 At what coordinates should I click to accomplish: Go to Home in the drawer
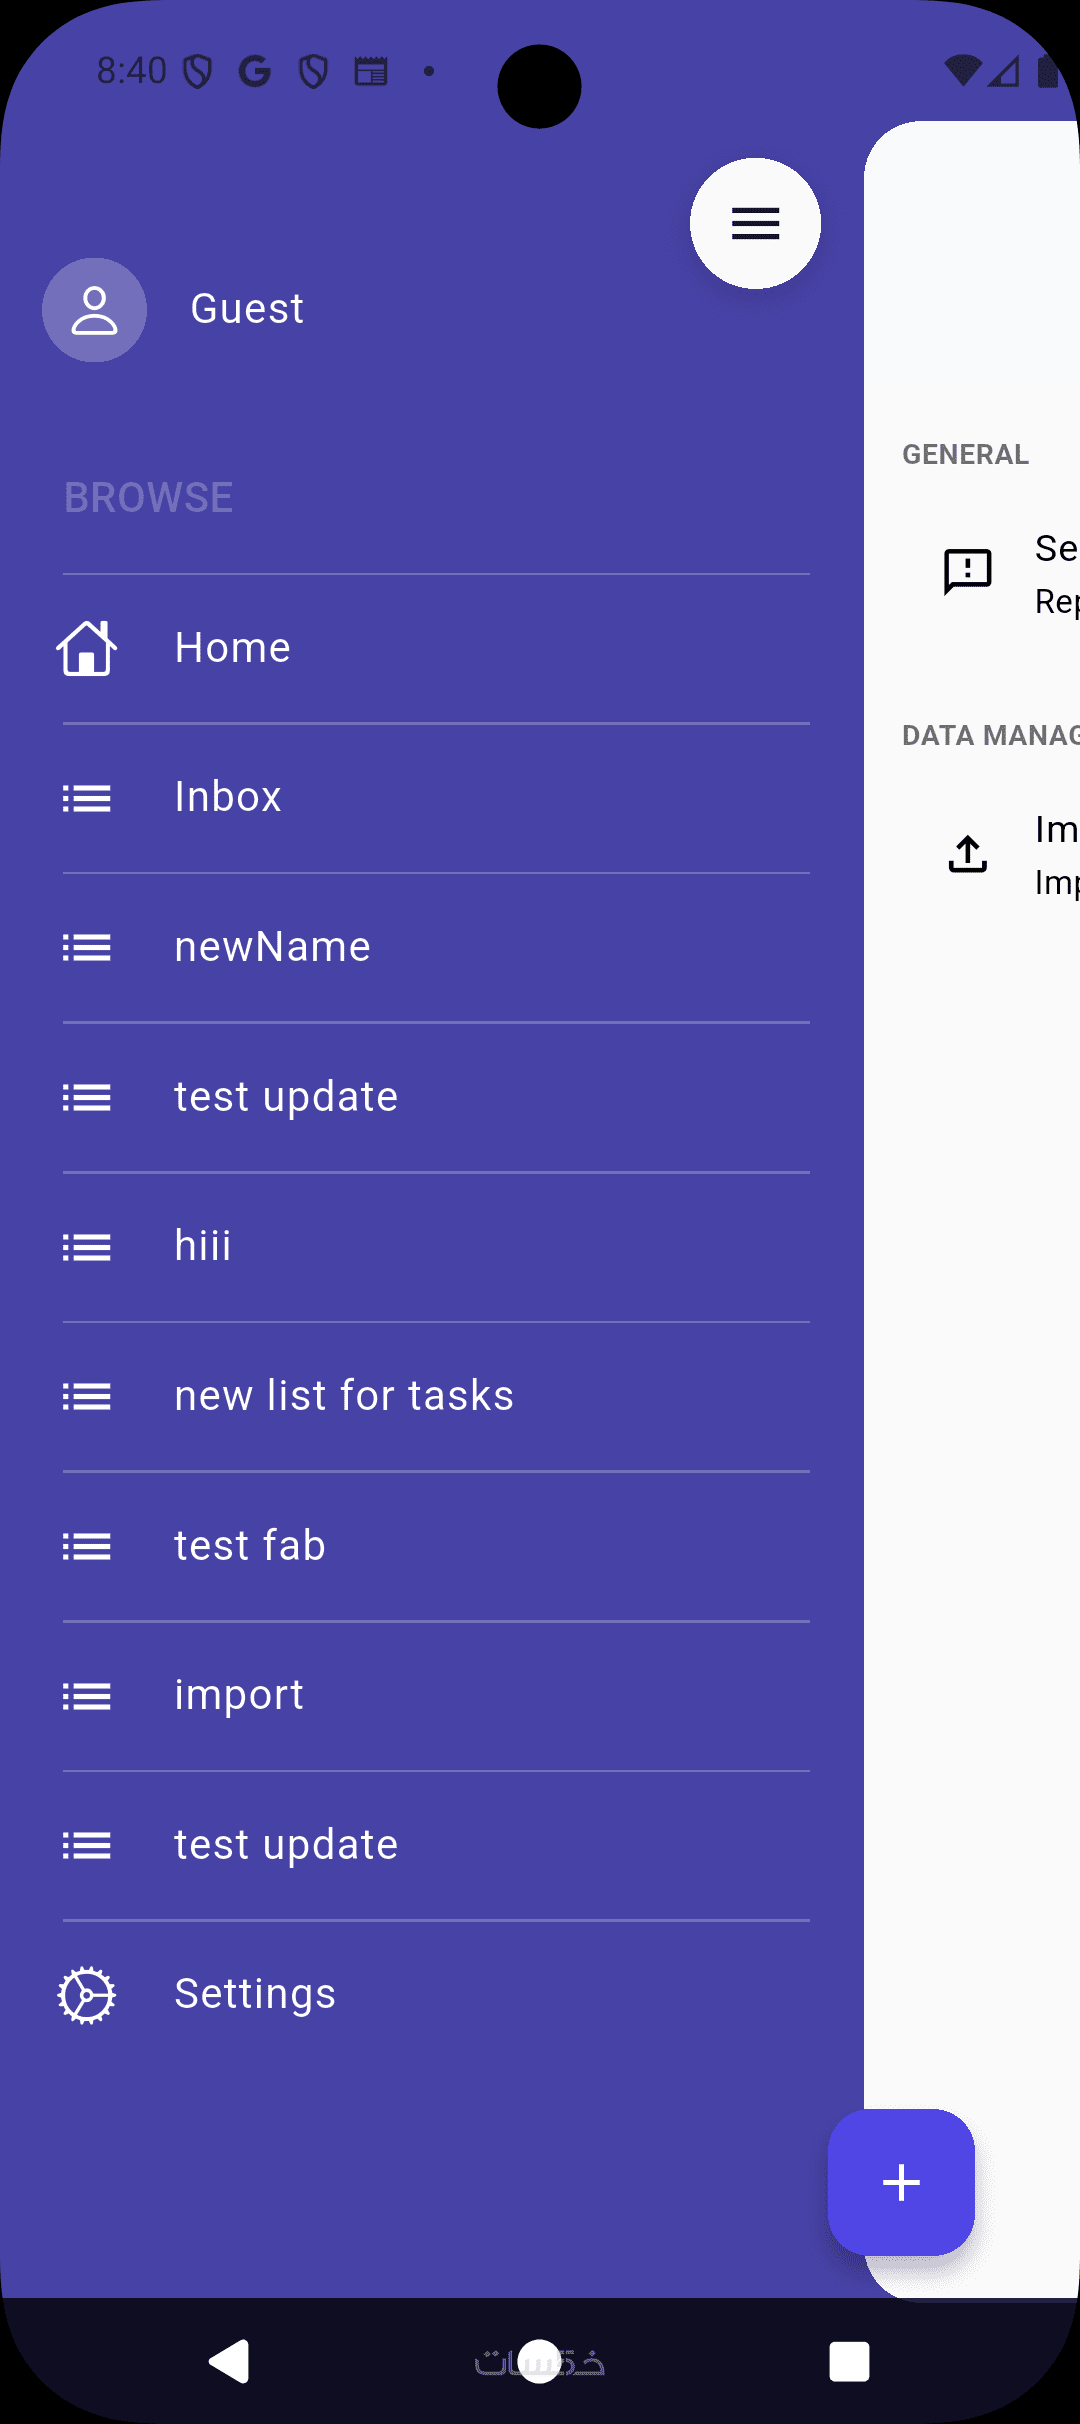click(232, 648)
